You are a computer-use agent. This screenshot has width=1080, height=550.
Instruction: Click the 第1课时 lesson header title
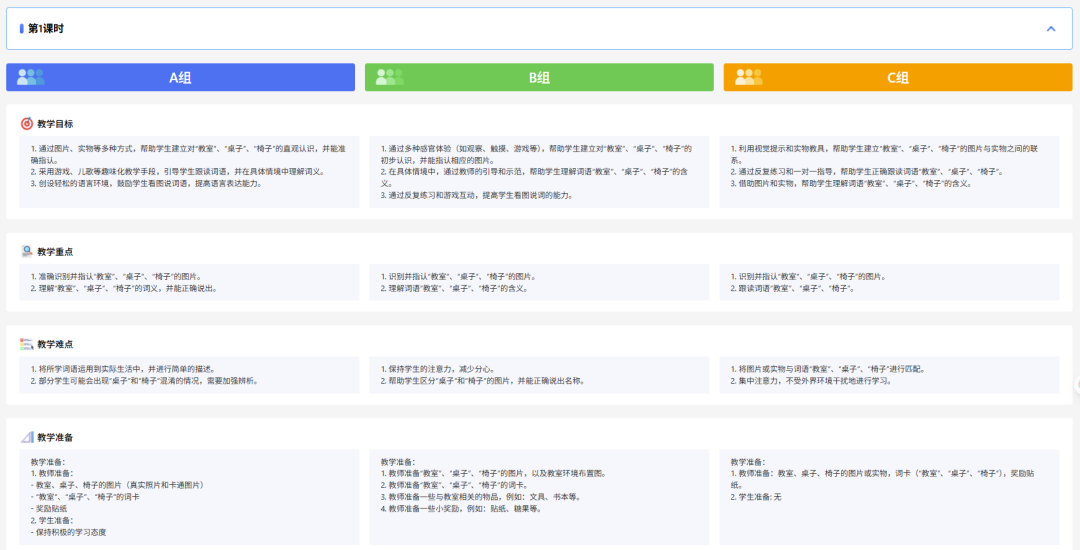(x=46, y=29)
